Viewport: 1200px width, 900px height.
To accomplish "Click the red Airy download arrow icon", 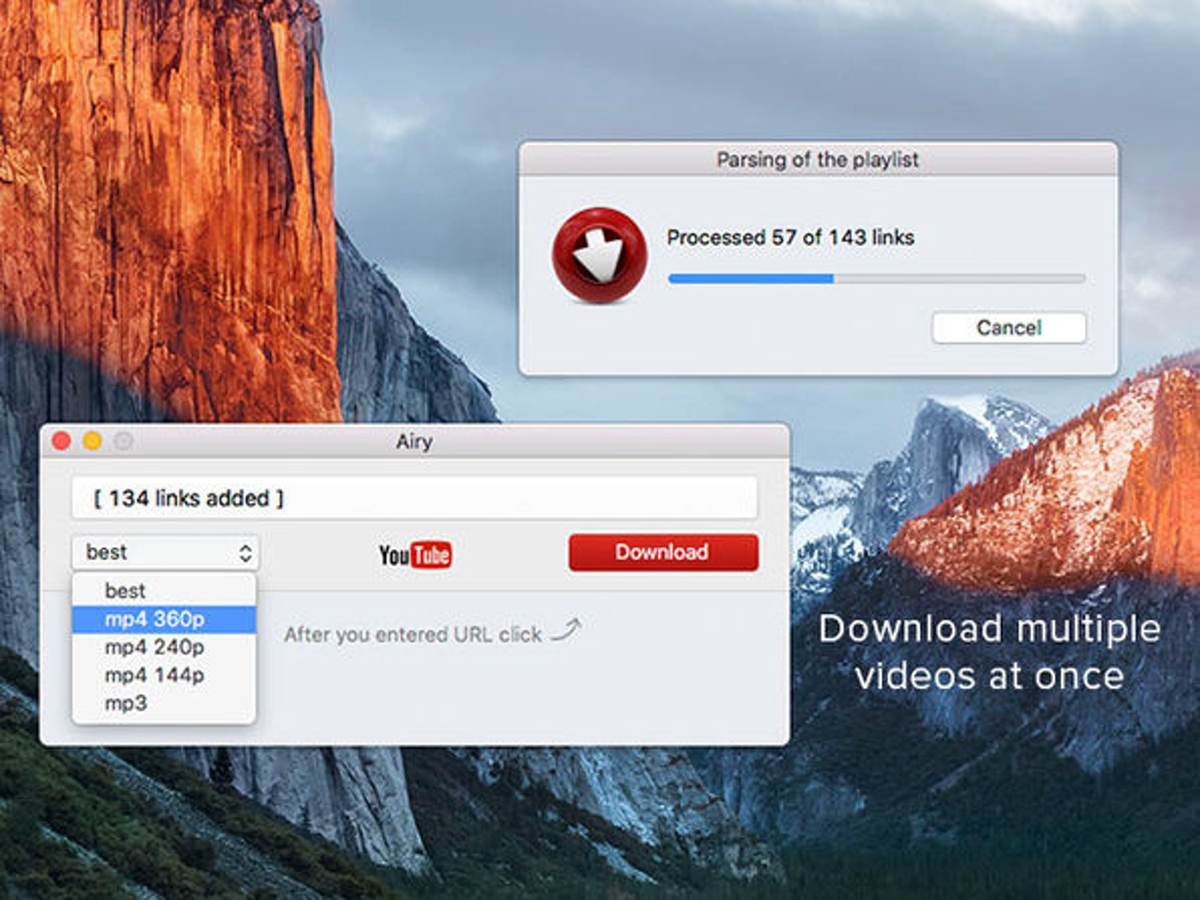I will (x=600, y=255).
